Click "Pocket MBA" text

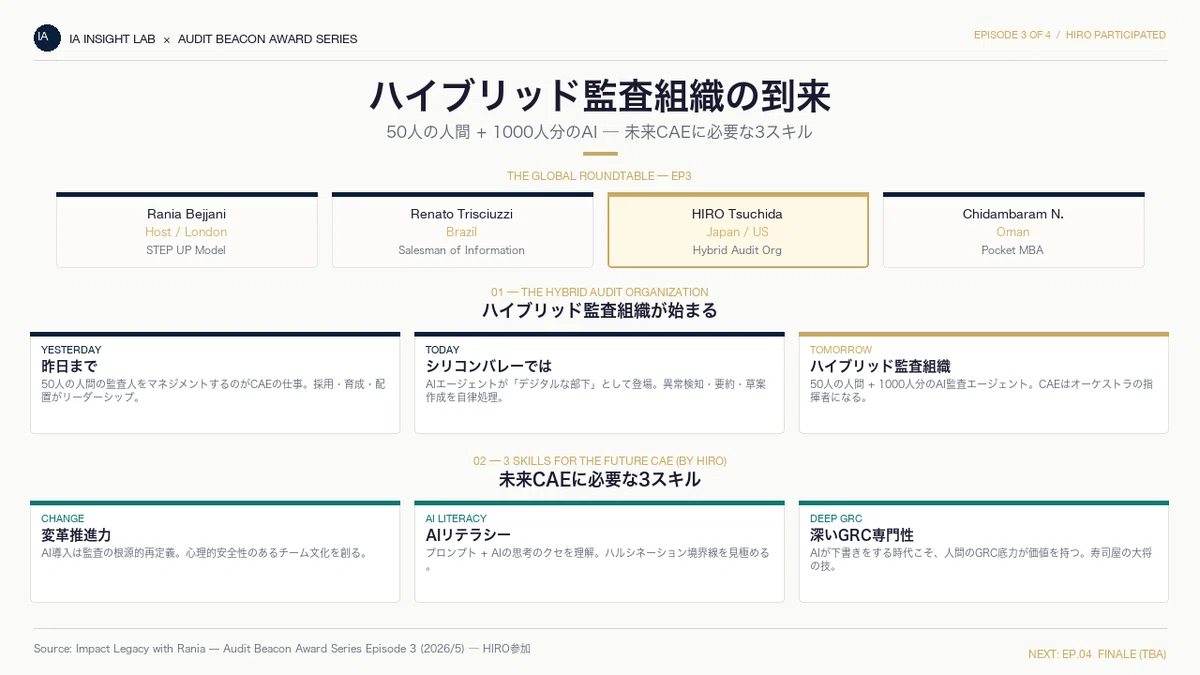click(1013, 250)
